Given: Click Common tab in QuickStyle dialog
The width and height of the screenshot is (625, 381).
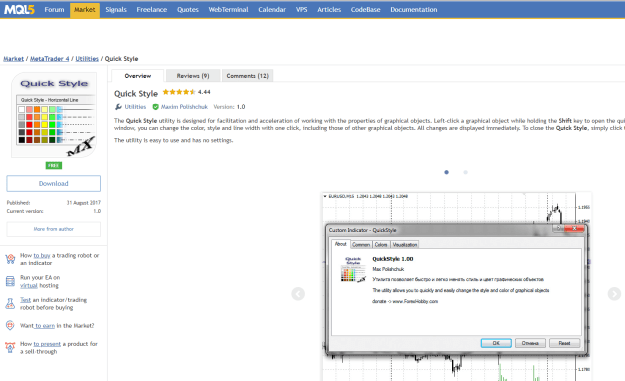Looking at the screenshot, I should coord(361,245).
